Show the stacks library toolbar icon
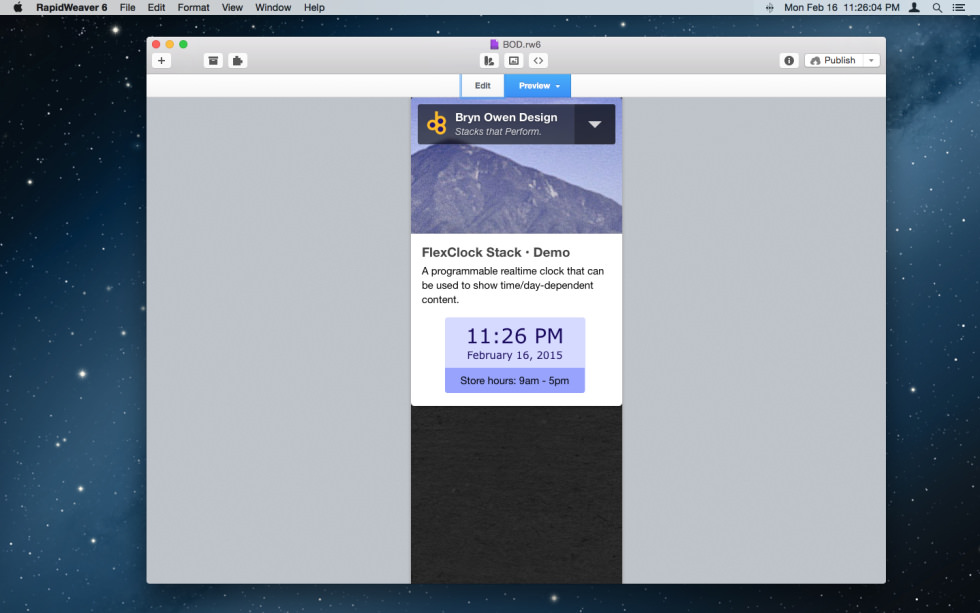The image size is (980, 613). 489,61
